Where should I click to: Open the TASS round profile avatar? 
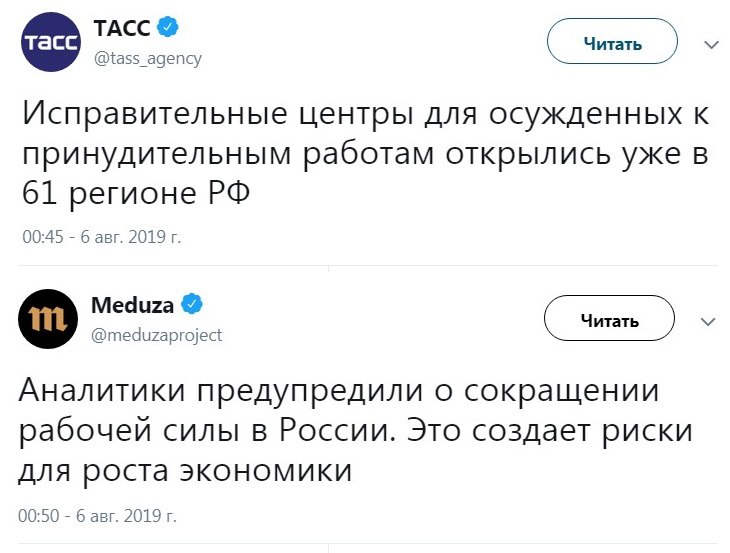click(x=51, y=42)
